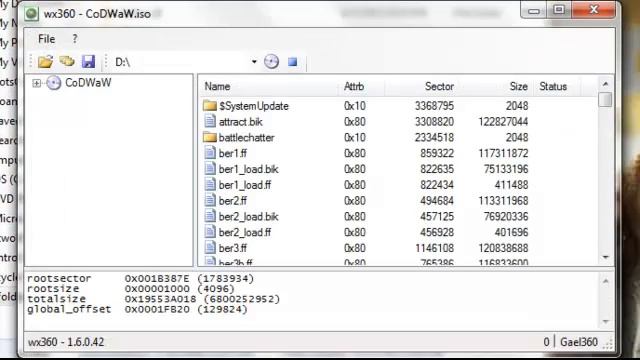Click the rootsector log line
The width and height of the screenshot is (640, 360).
click(x=140, y=279)
